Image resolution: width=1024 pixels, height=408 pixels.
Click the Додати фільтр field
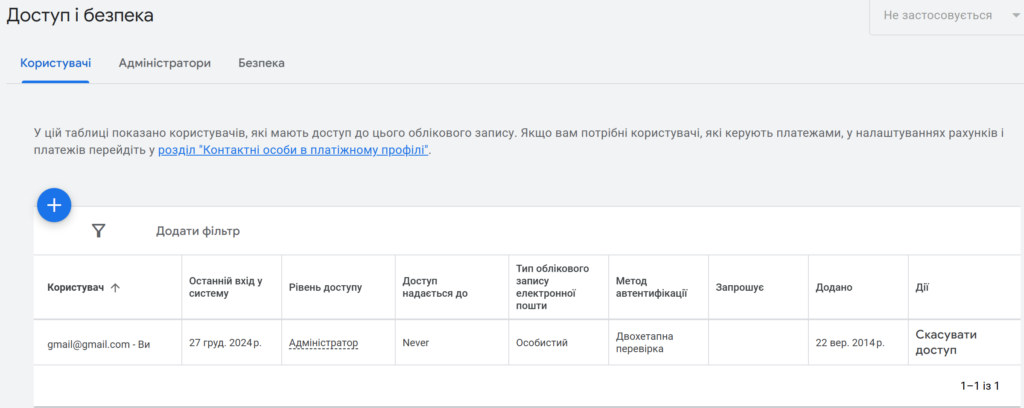[198, 231]
